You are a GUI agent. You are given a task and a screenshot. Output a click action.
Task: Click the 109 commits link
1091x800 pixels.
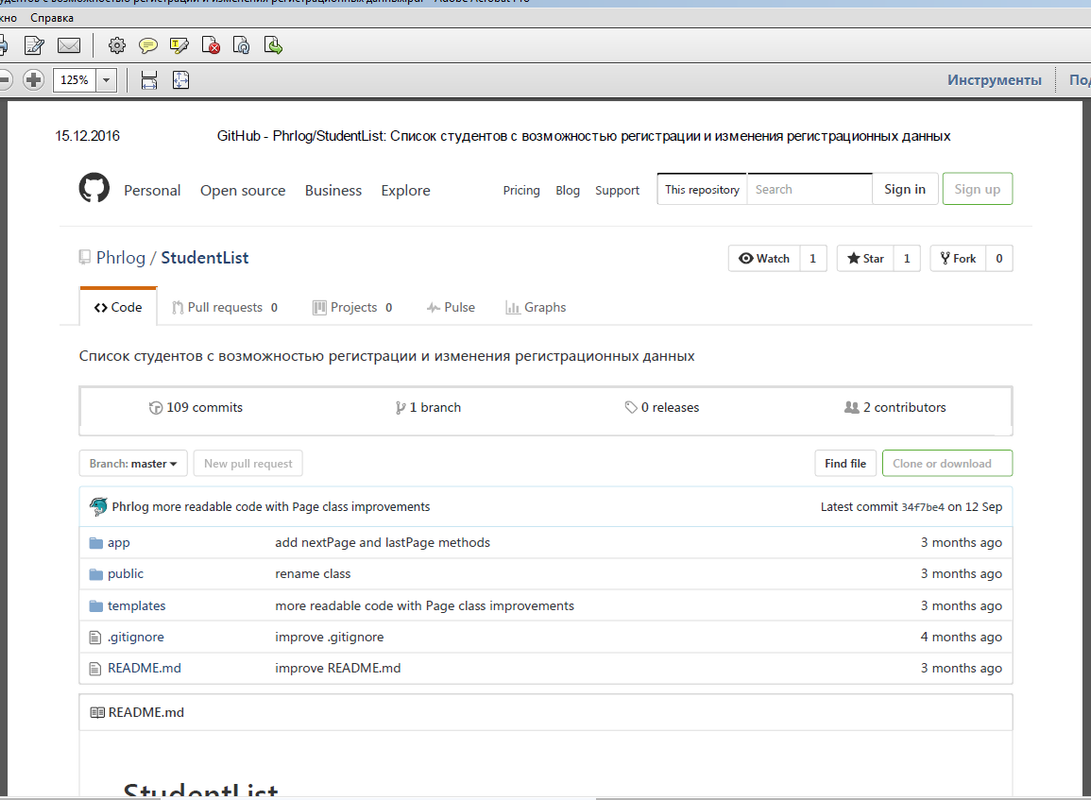click(x=204, y=408)
